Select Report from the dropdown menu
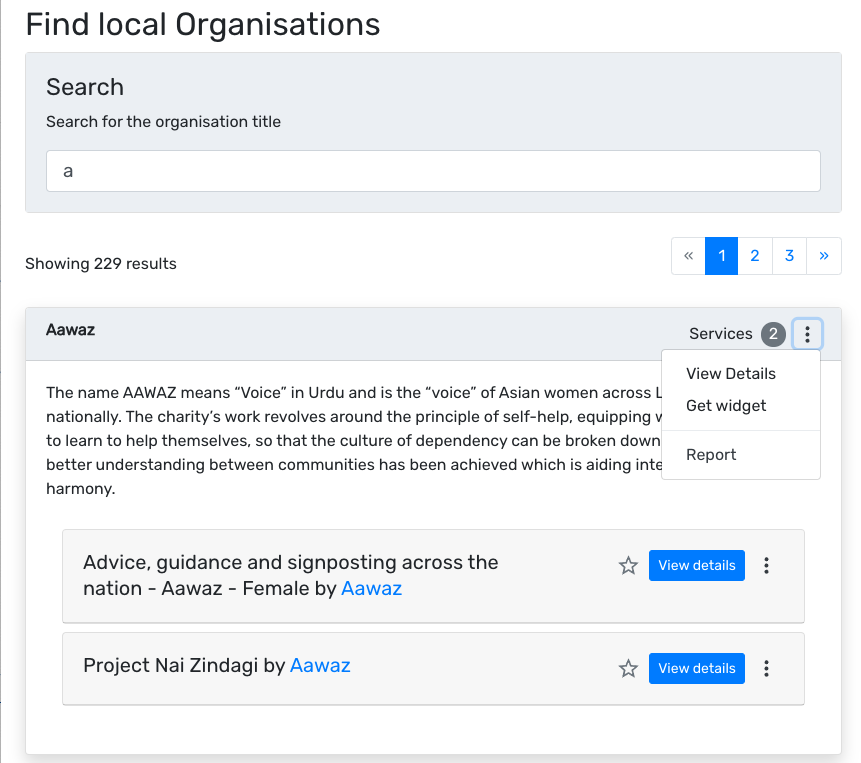 tap(711, 455)
